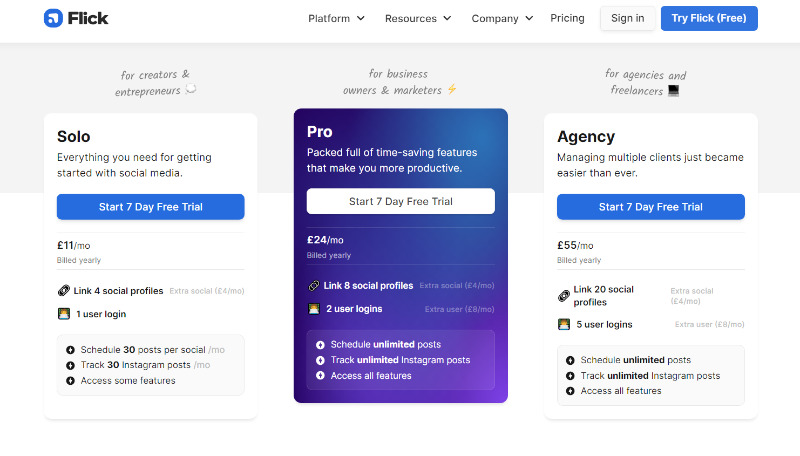Click the bullet icon next to Solo Access some features
This screenshot has height=456, width=800.
[70, 381]
